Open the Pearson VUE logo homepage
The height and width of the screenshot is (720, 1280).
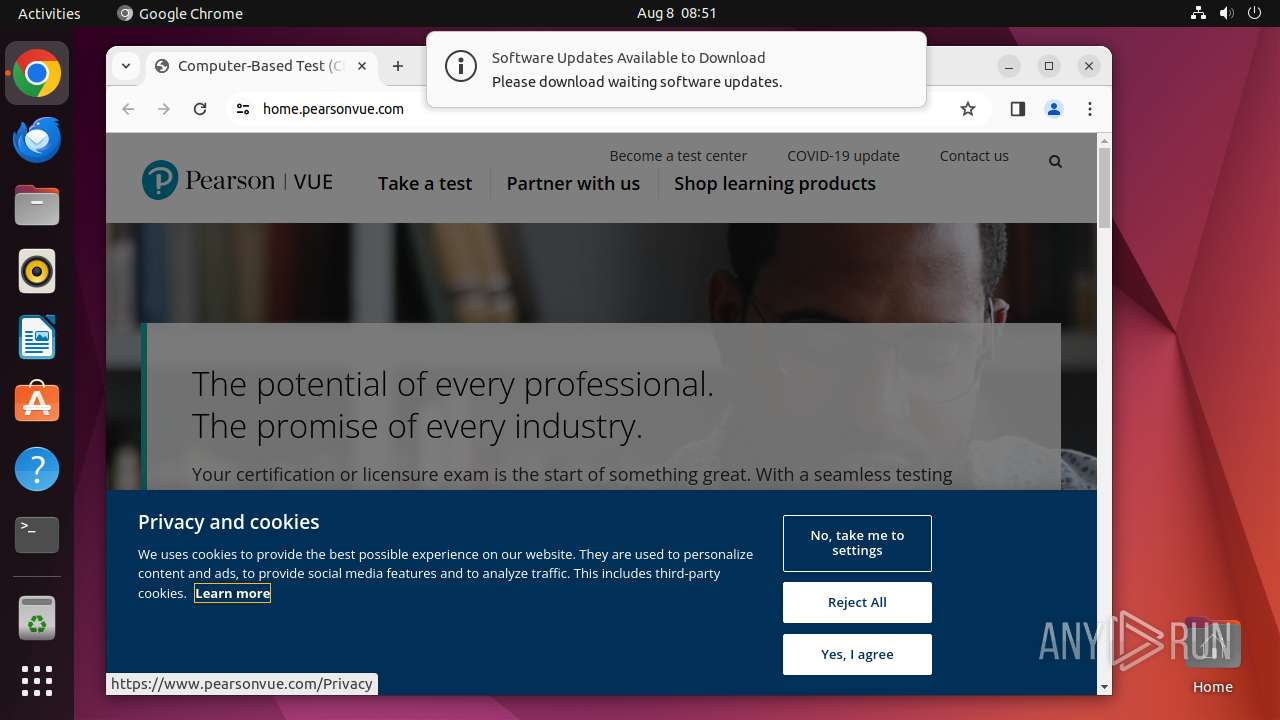tap(237, 180)
